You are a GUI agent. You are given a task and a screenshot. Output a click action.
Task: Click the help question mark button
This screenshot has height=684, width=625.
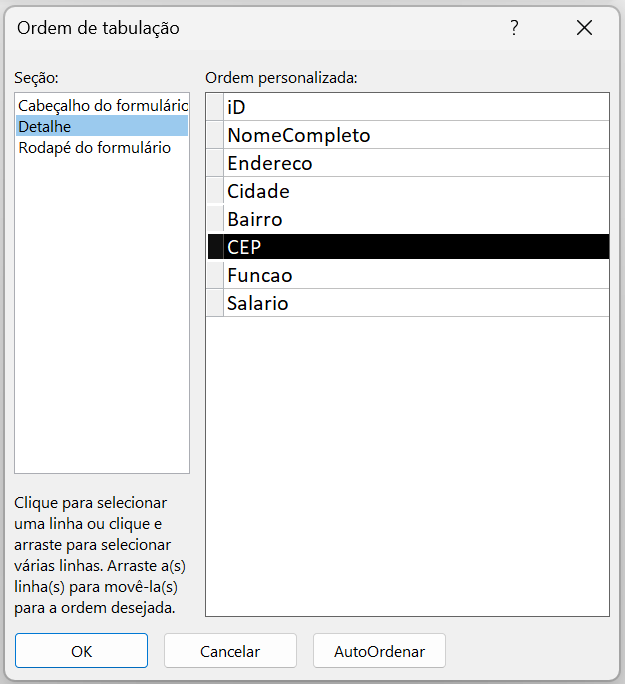[x=514, y=28]
